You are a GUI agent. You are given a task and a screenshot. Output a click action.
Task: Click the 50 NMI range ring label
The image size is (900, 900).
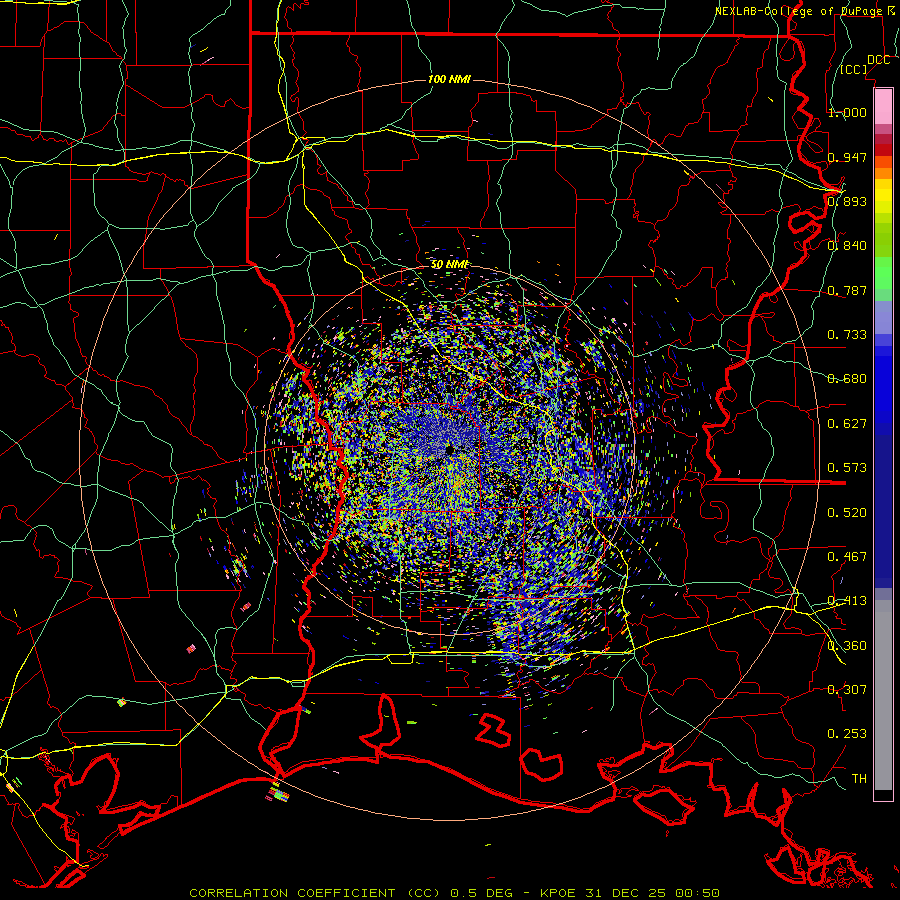pyautogui.click(x=450, y=265)
